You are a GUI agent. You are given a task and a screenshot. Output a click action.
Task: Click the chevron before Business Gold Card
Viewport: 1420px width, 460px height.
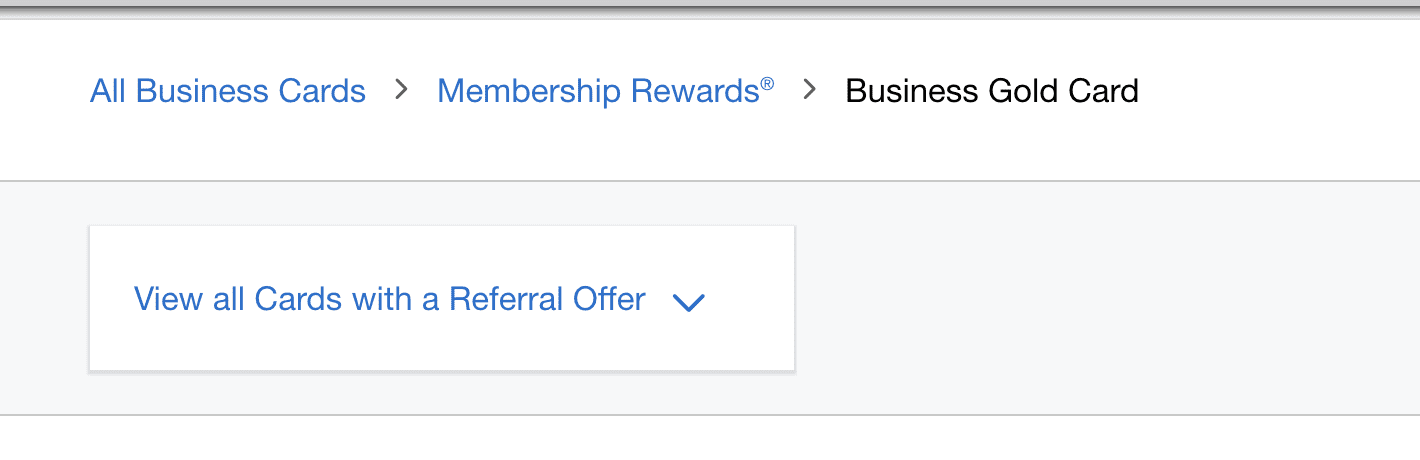coord(810,90)
